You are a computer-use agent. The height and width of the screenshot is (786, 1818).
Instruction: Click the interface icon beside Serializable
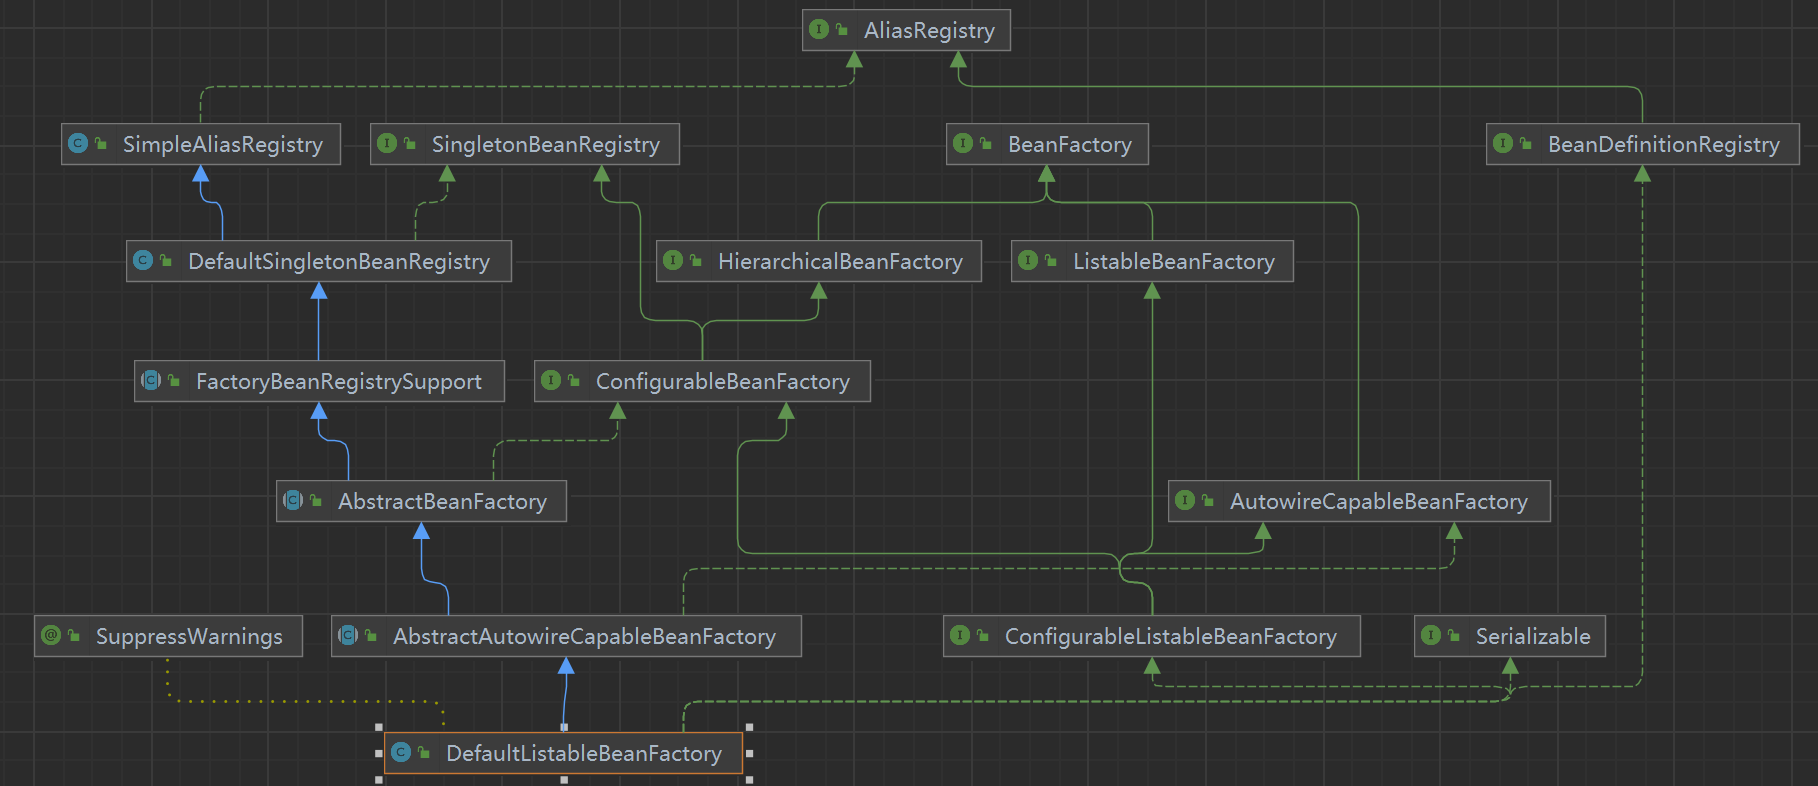1431,636
